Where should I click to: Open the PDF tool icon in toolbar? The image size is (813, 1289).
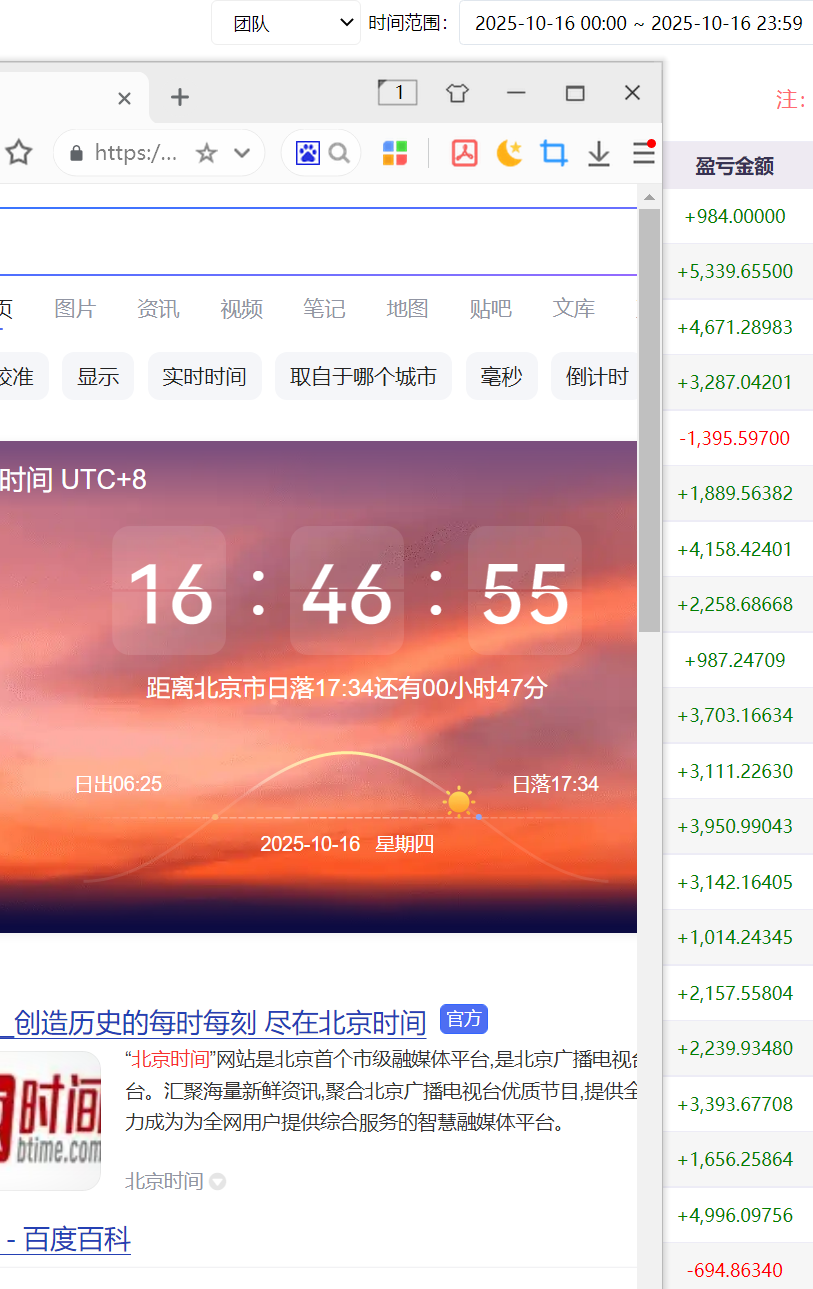(x=464, y=153)
